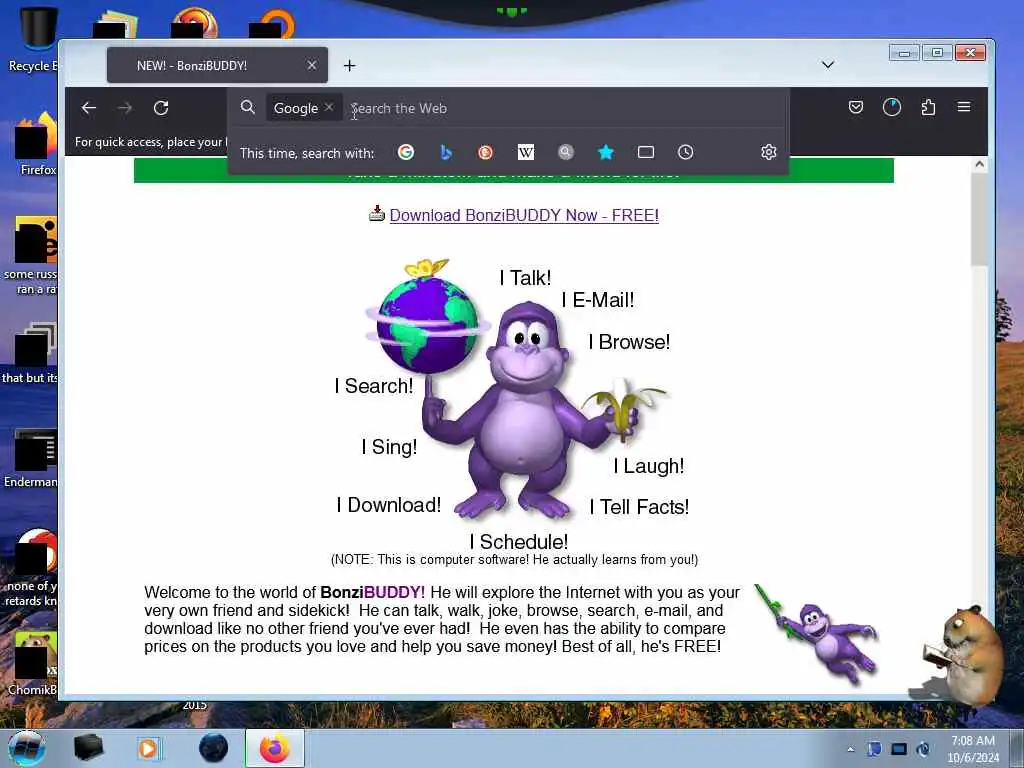Search history with the clock icon
1024x768 pixels.
pyautogui.click(x=685, y=152)
